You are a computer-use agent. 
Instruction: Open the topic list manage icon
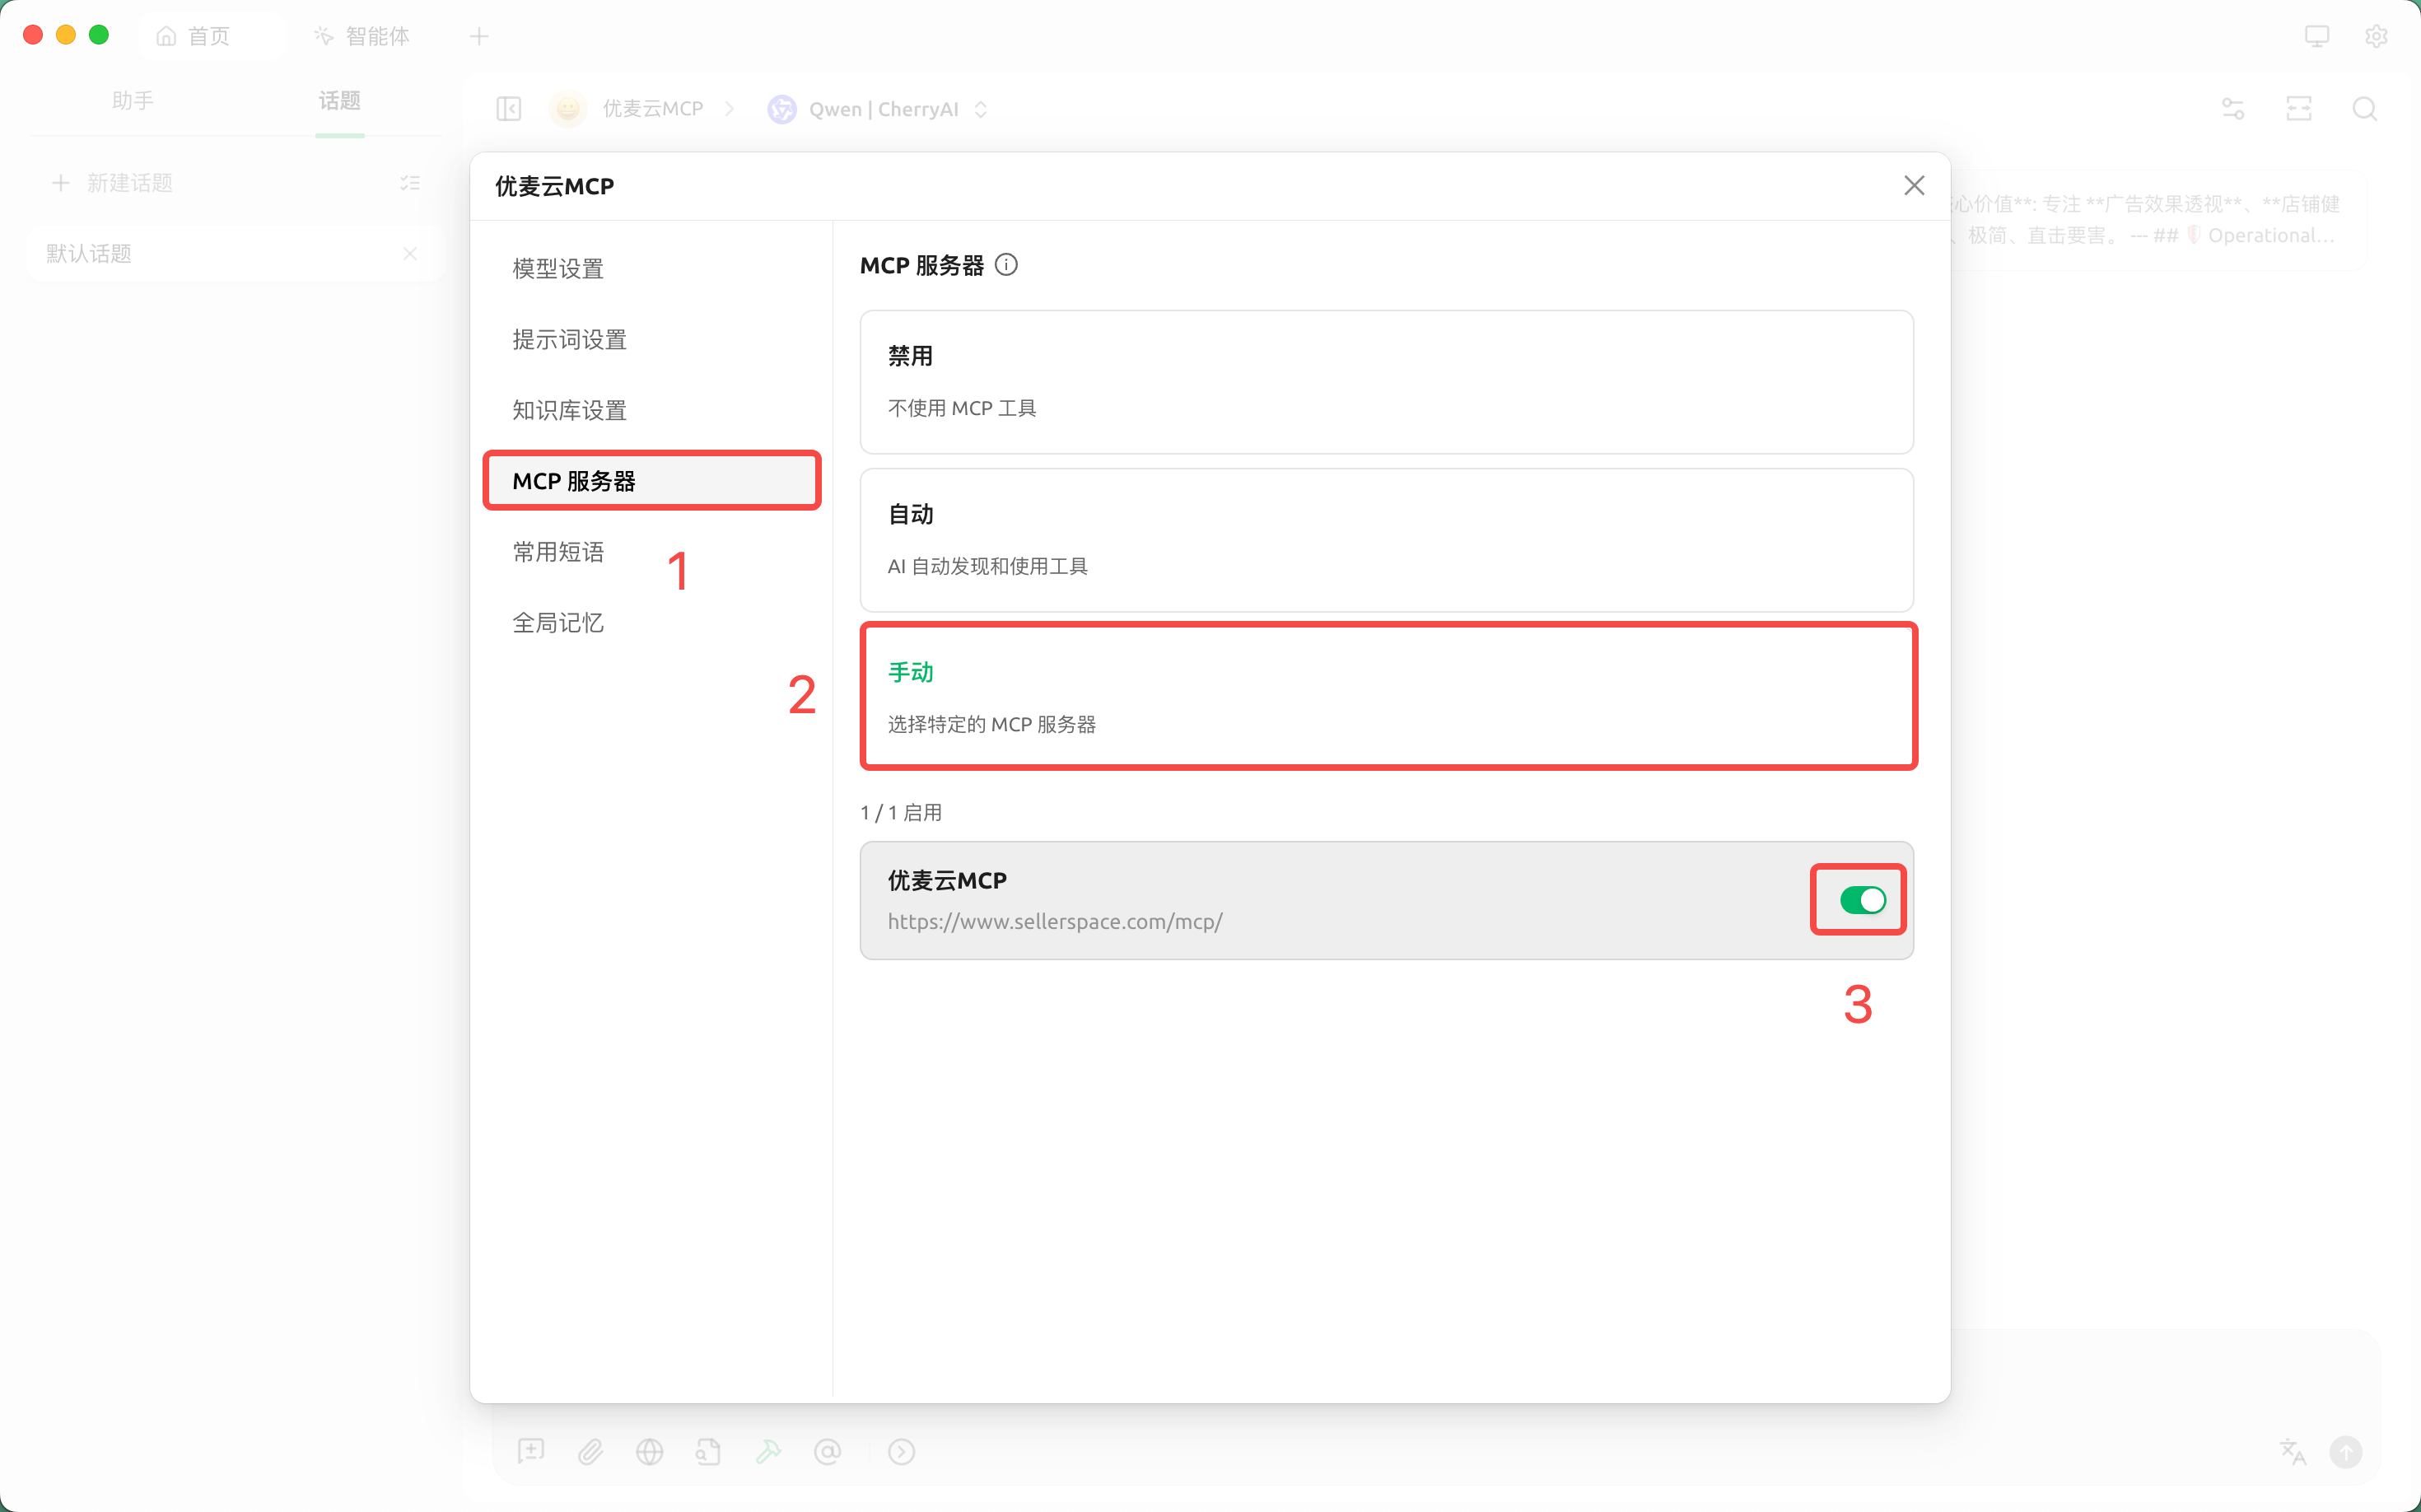(x=410, y=183)
